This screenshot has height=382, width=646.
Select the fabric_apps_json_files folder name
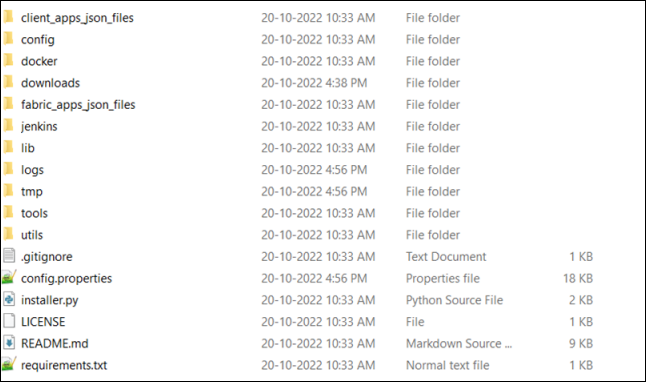tap(78, 105)
